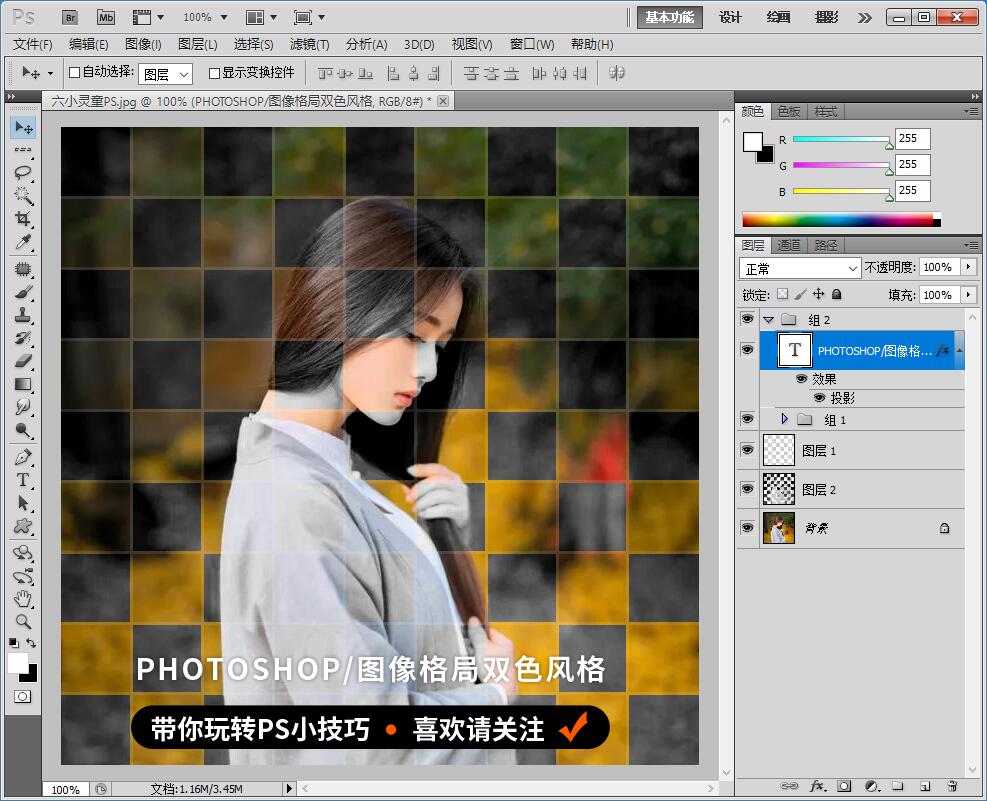Expand more workspaces chevron
987x801 pixels.
point(866,18)
